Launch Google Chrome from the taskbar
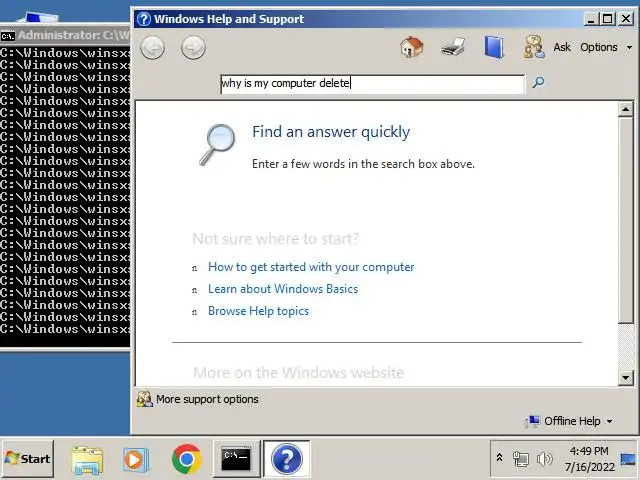Screen dimensions: 640x480 coord(187,459)
